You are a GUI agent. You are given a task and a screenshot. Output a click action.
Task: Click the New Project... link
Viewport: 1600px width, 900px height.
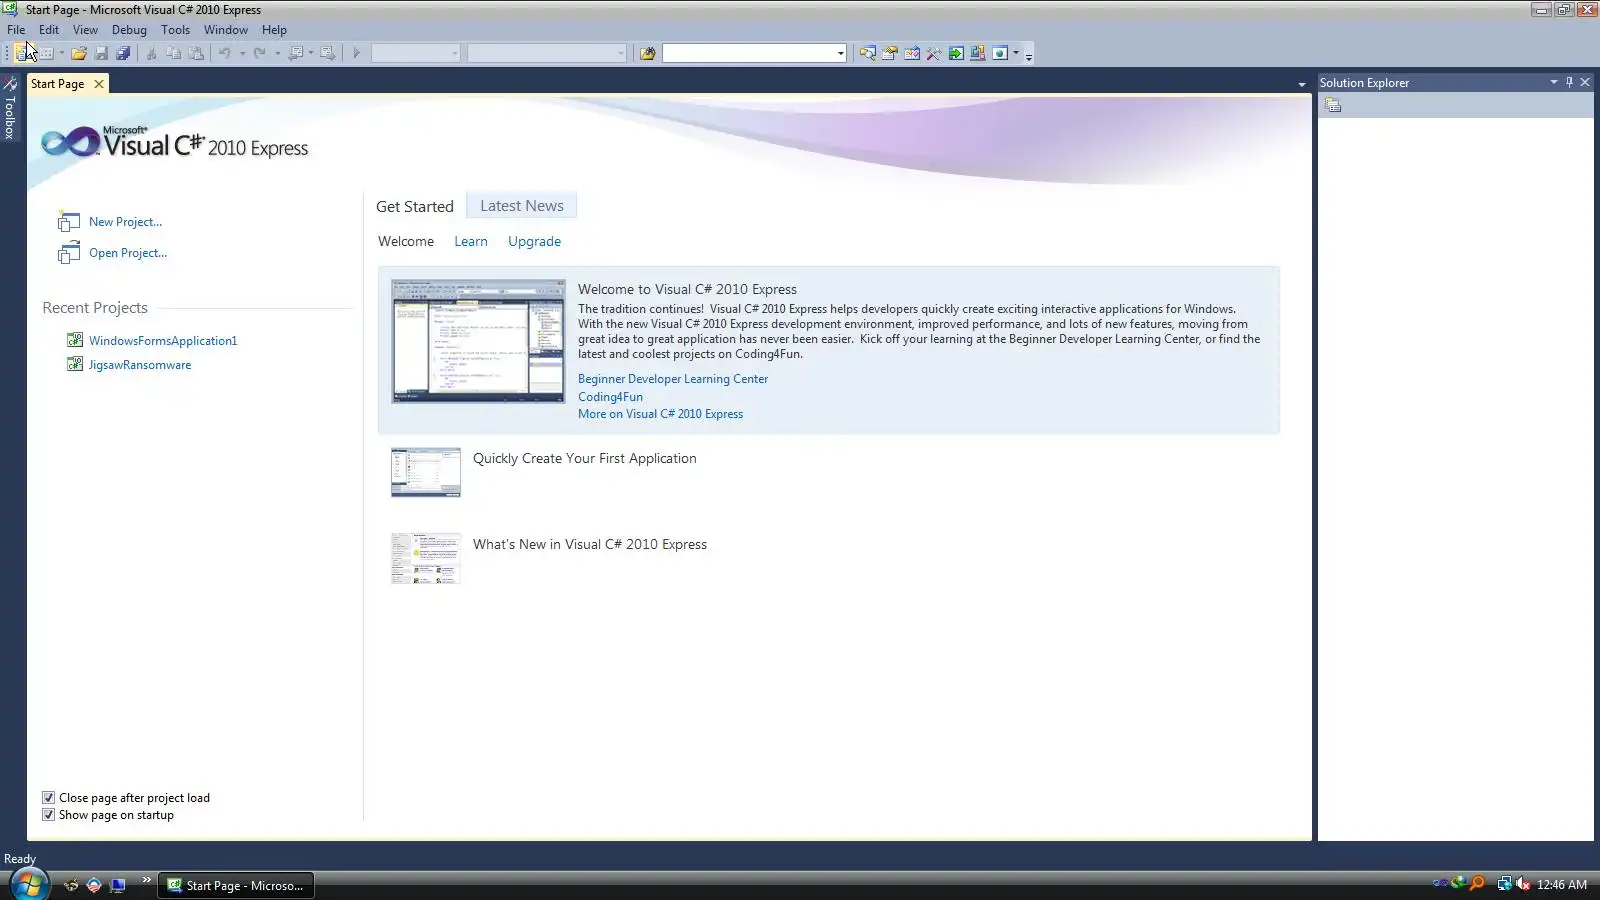(x=125, y=222)
